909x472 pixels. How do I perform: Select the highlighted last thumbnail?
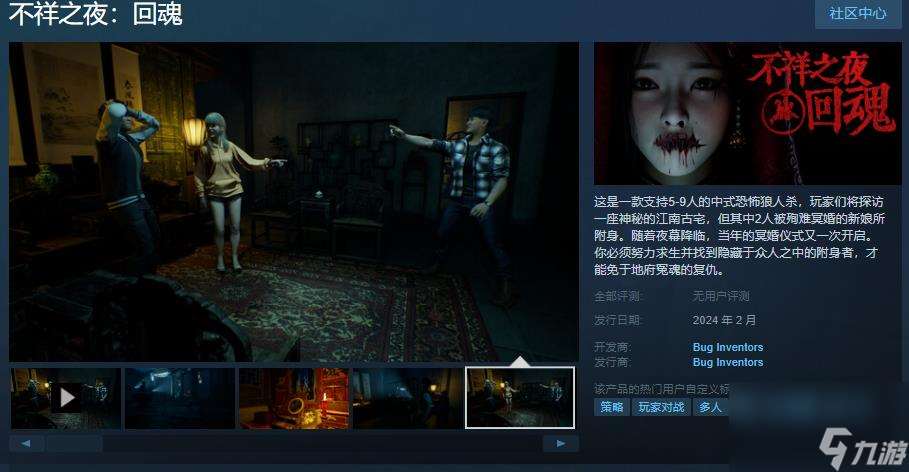point(520,398)
